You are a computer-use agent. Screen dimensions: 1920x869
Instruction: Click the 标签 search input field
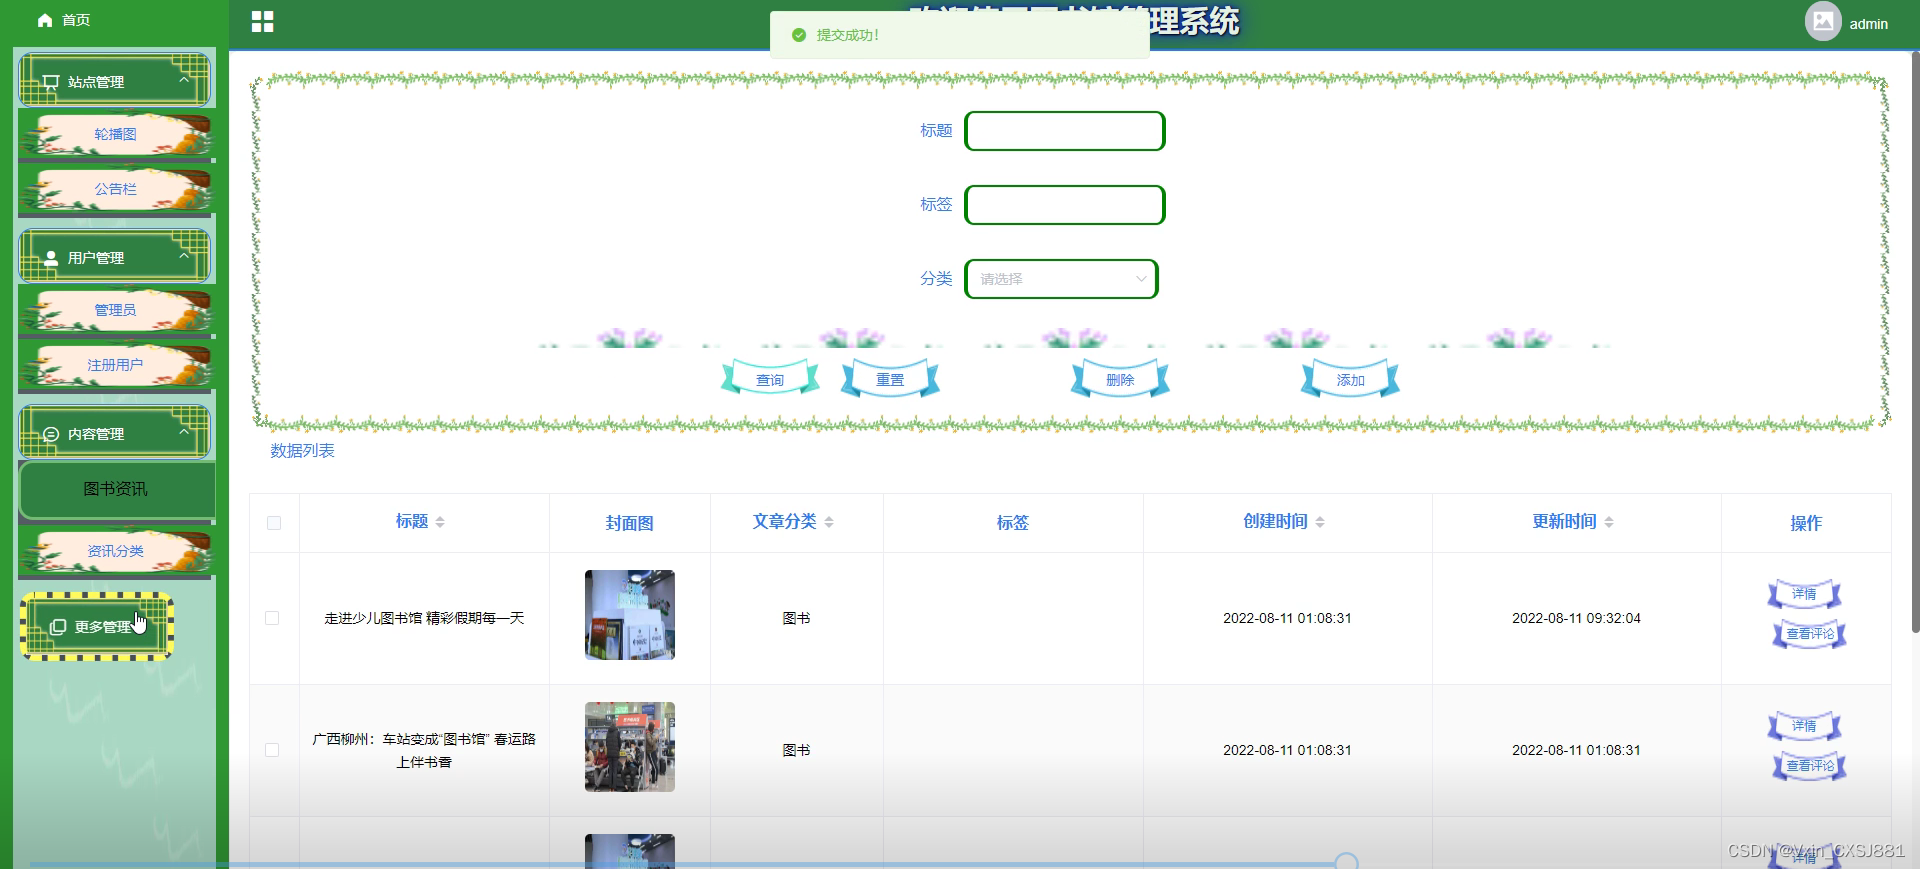pos(1065,205)
